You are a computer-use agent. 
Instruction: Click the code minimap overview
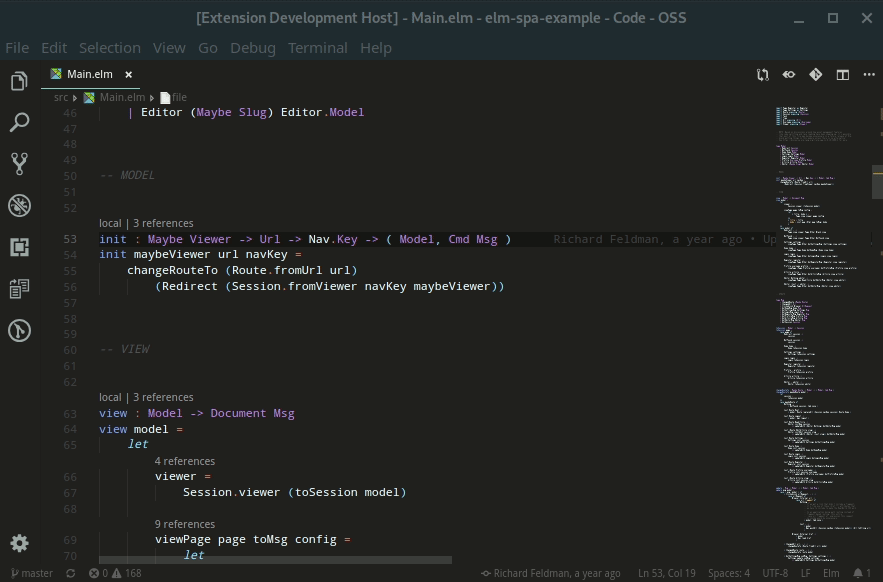(x=814, y=300)
